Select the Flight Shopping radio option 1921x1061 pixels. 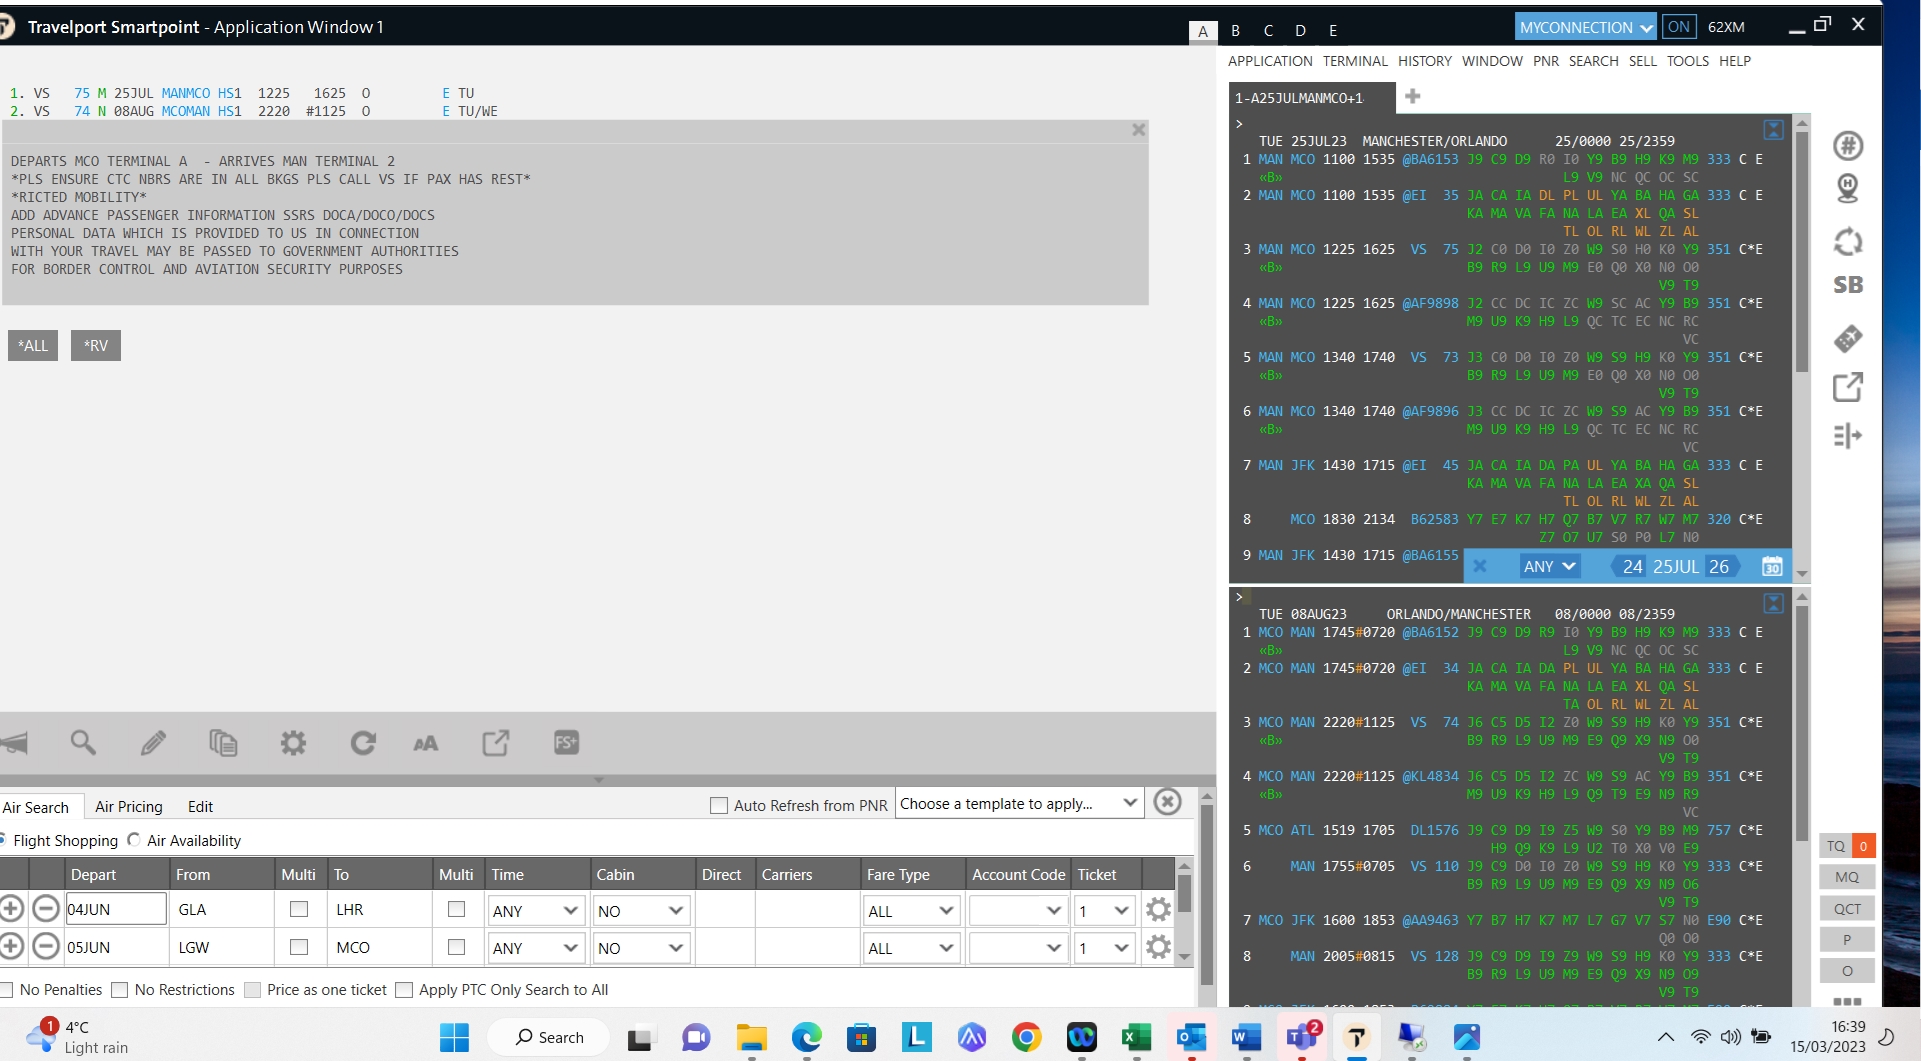[x=3, y=840]
